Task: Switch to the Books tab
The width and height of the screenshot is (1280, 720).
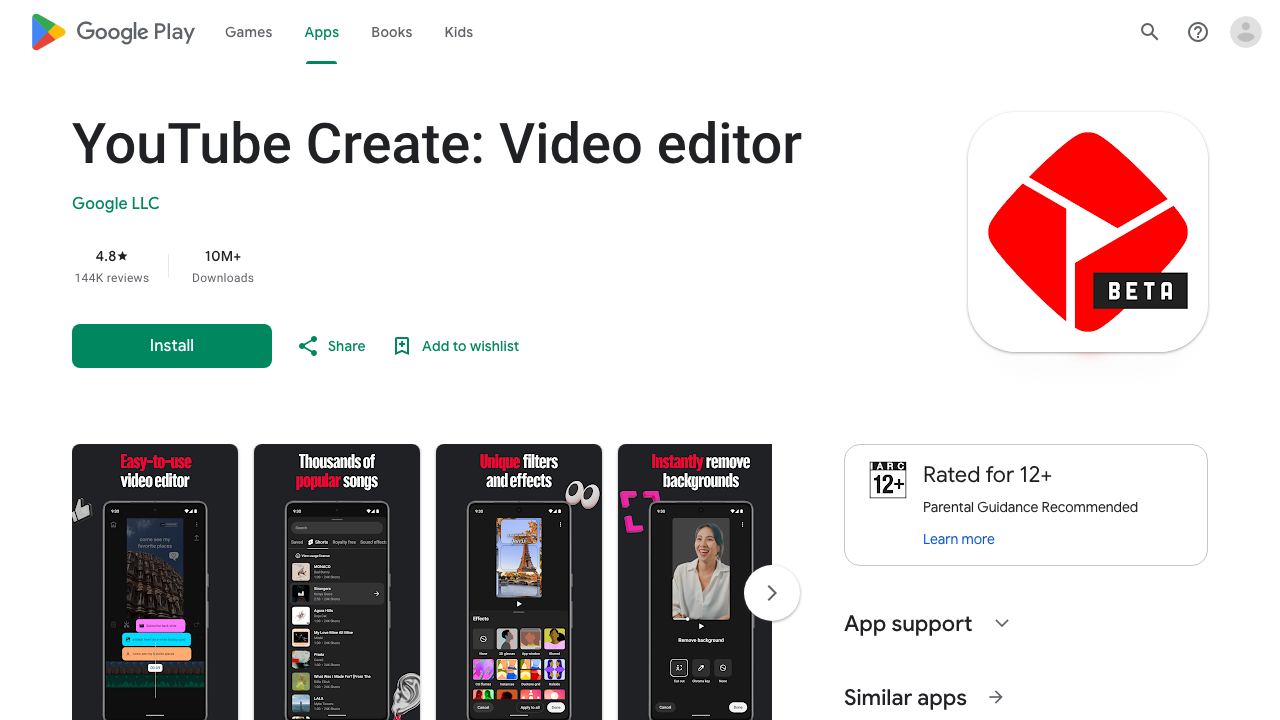Action: 392,32
